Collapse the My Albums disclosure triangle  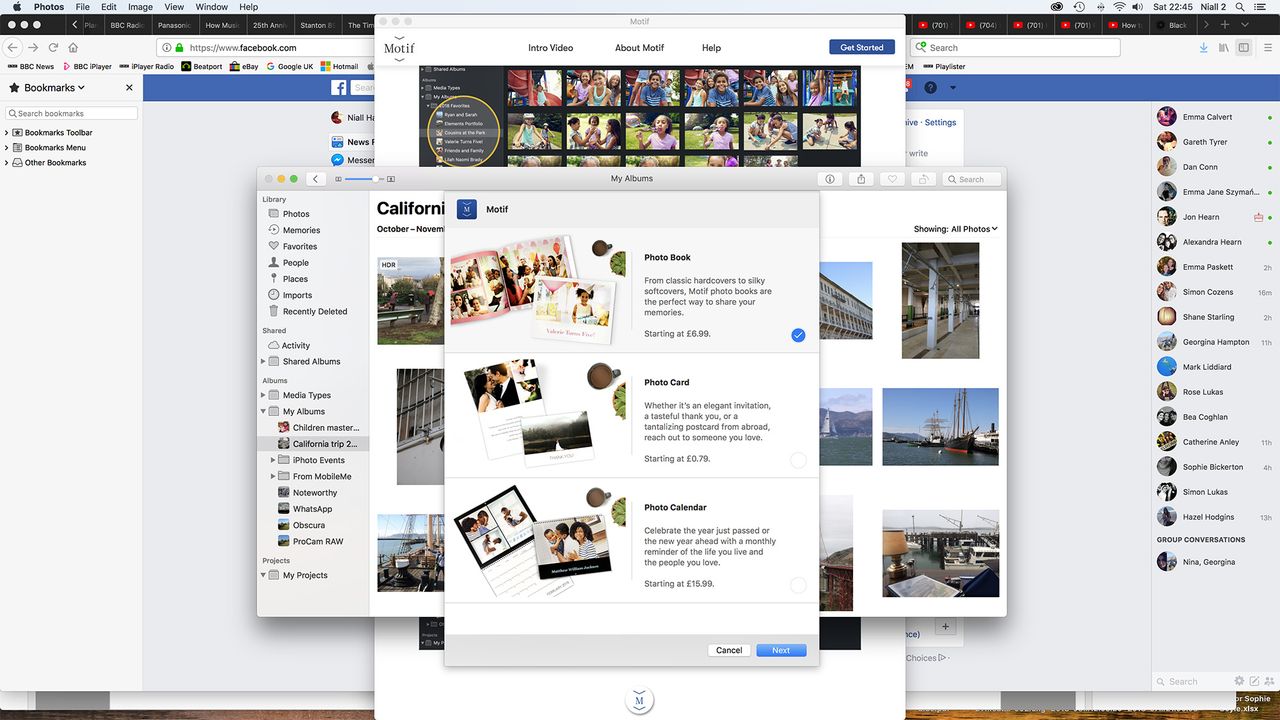click(x=263, y=411)
